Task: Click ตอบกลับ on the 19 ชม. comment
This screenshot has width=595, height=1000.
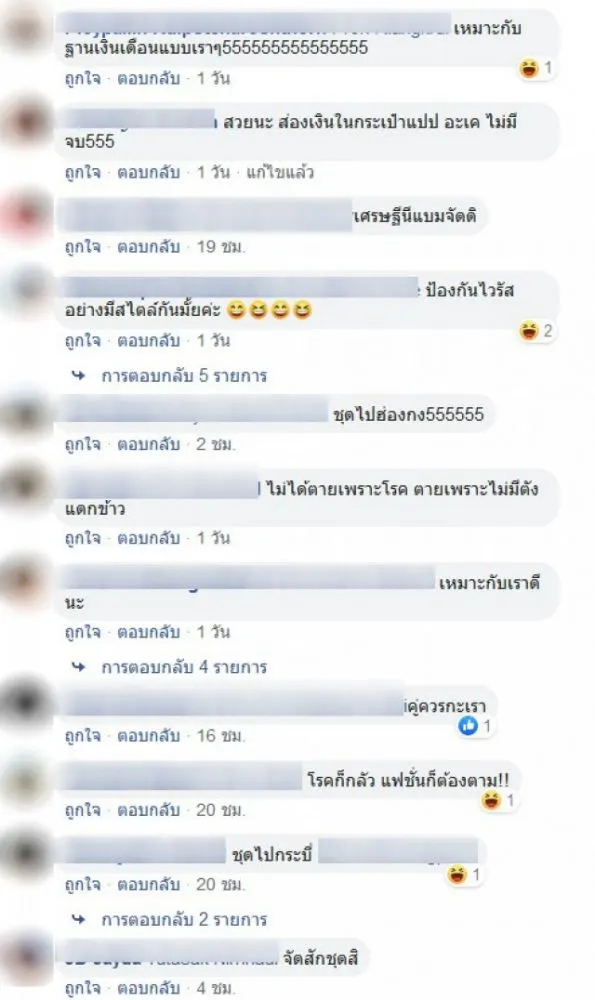Action: (149, 247)
